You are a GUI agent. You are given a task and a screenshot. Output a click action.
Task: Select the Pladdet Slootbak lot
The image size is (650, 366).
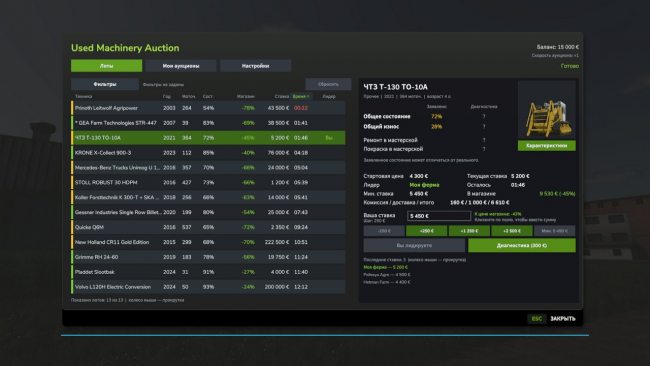208,272
